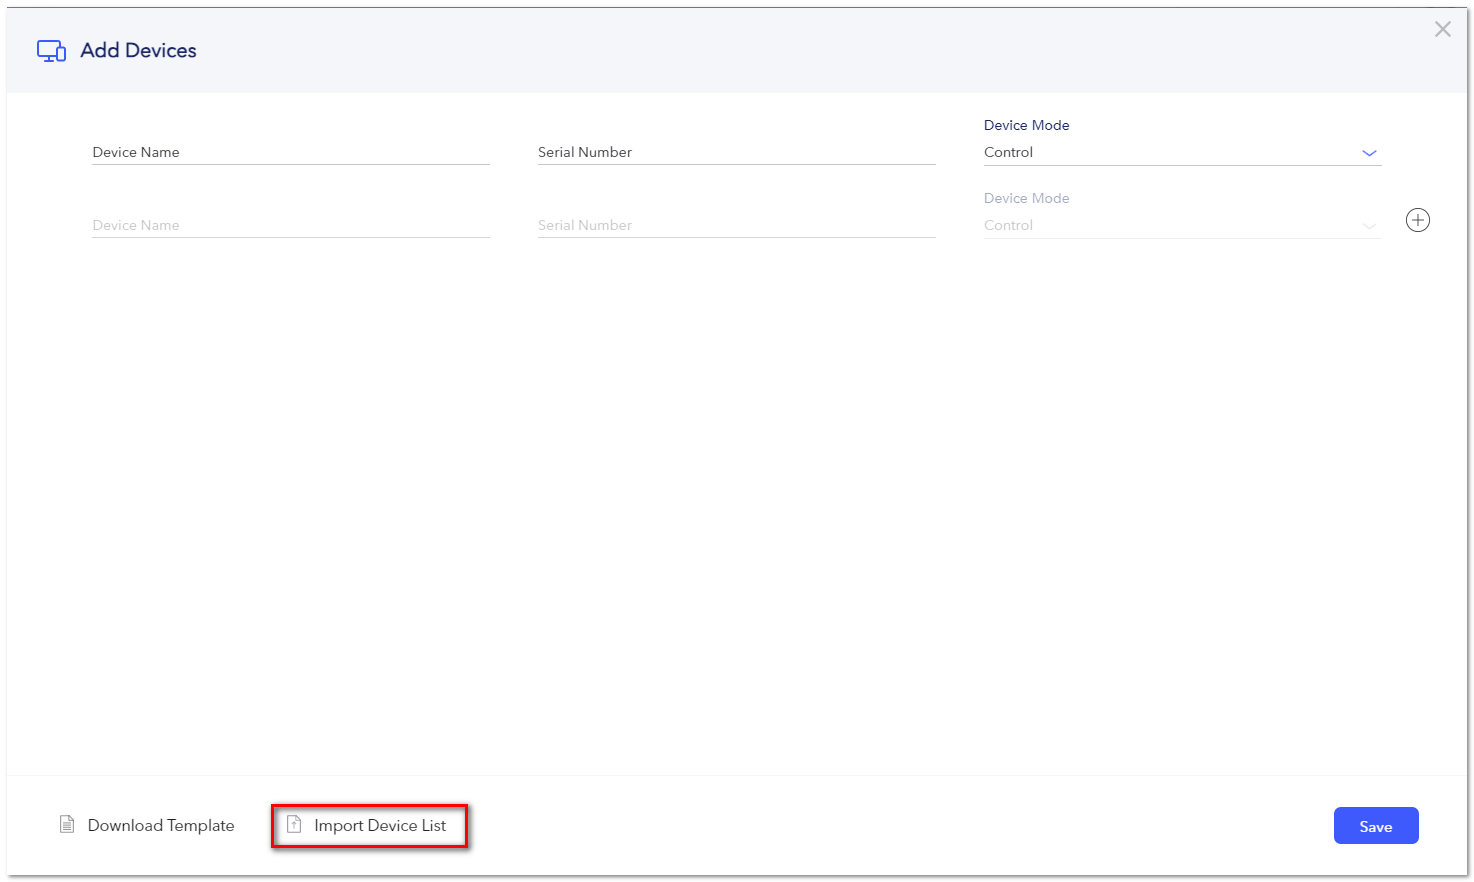
Task: Save the device entries
Action: point(1375,826)
